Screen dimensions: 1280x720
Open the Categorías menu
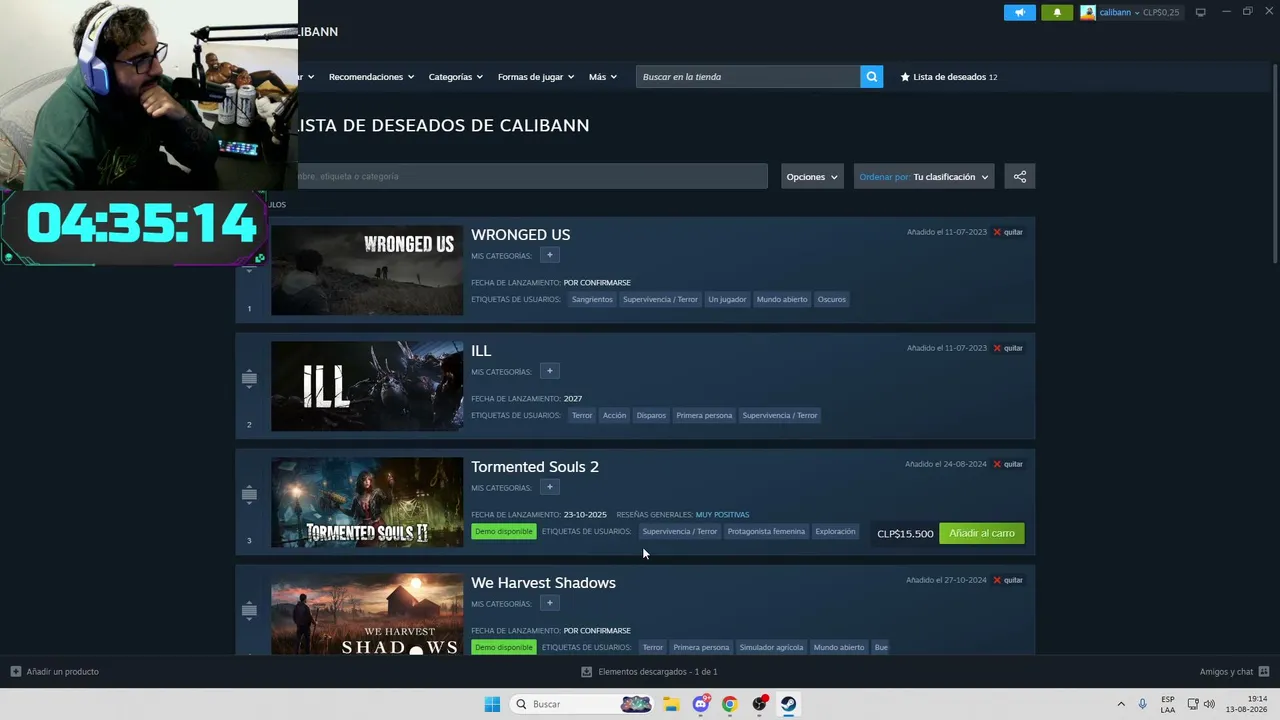pos(455,77)
